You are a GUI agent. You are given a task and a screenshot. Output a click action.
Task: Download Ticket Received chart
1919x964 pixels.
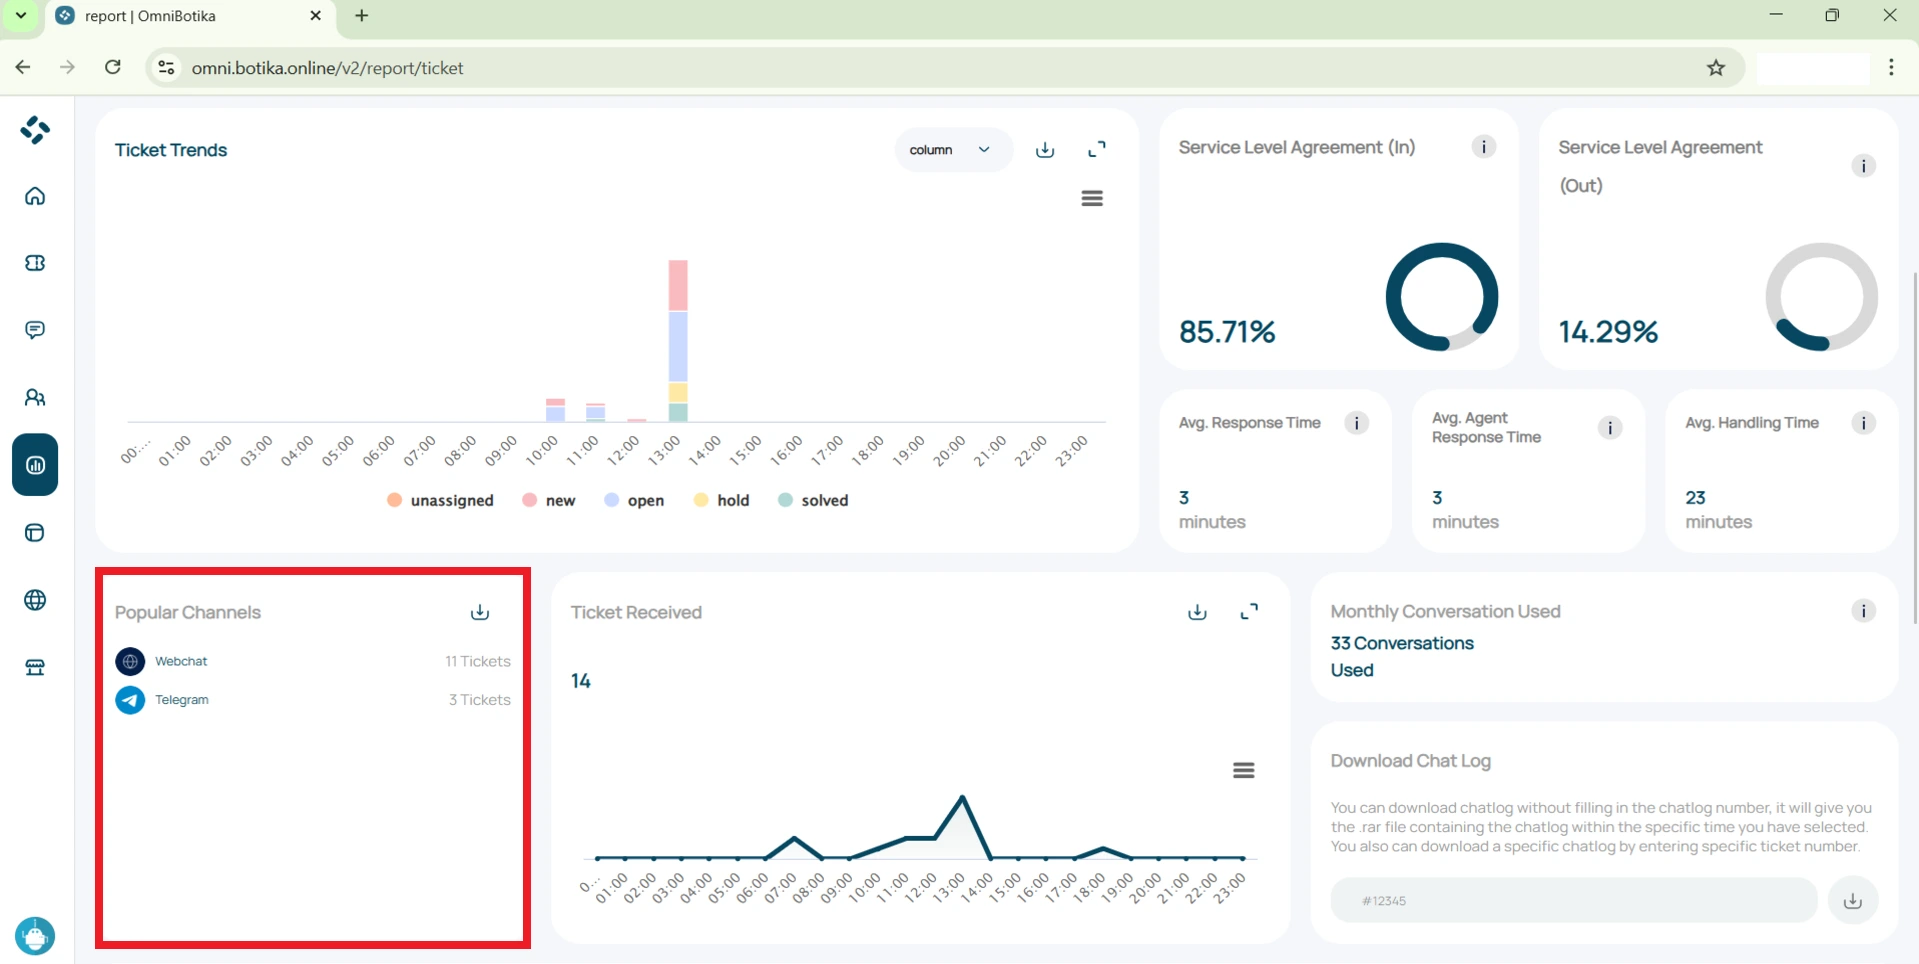[1197, 612]
